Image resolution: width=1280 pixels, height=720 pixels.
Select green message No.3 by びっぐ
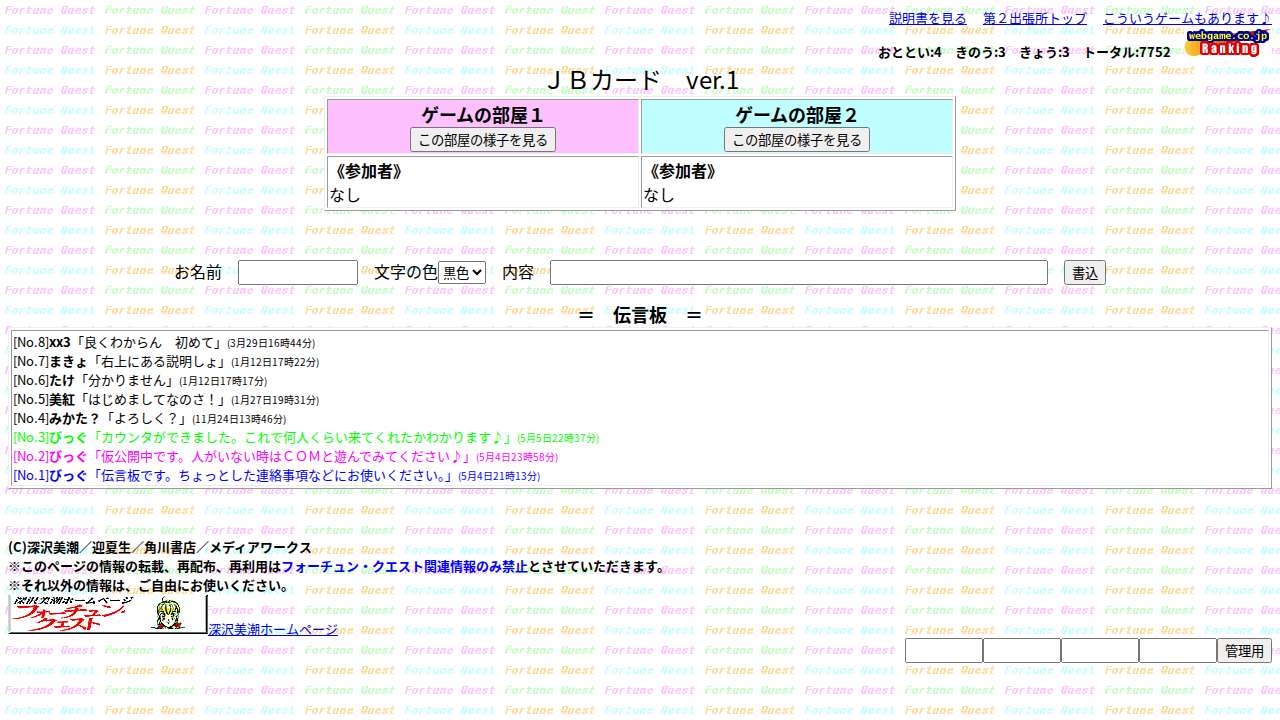306,438
